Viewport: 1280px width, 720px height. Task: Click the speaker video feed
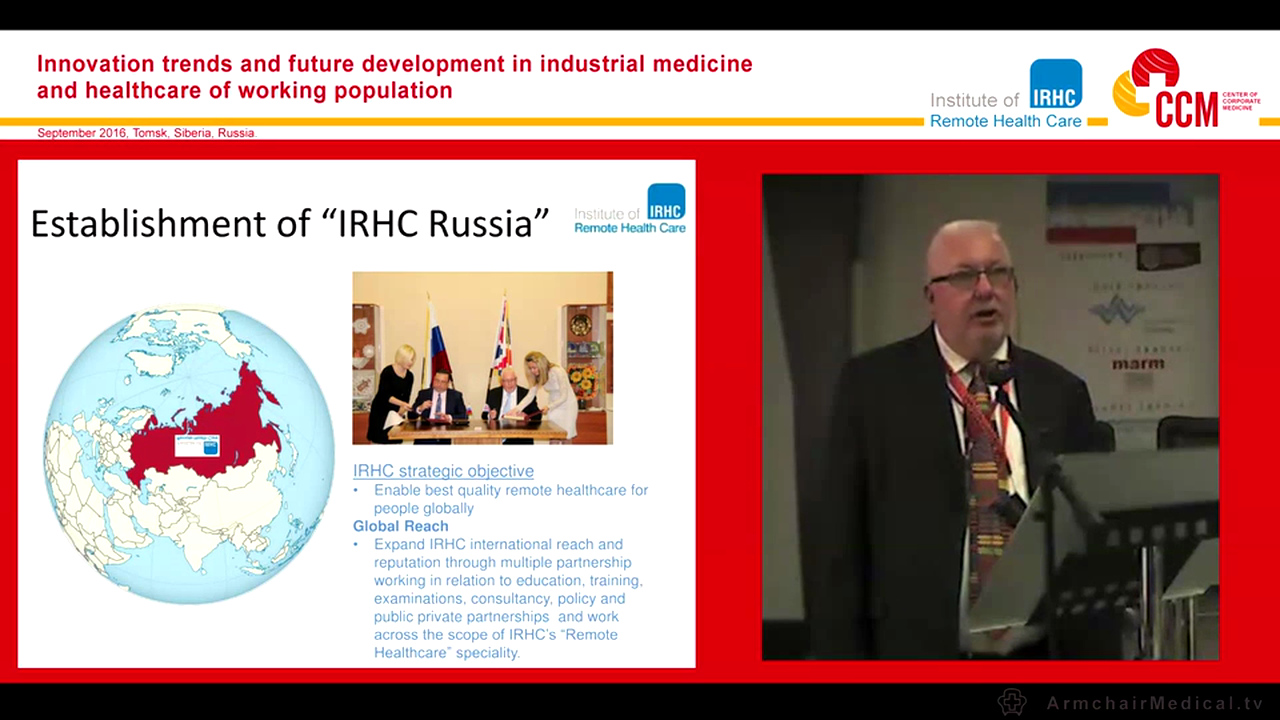tap(991, 418)
